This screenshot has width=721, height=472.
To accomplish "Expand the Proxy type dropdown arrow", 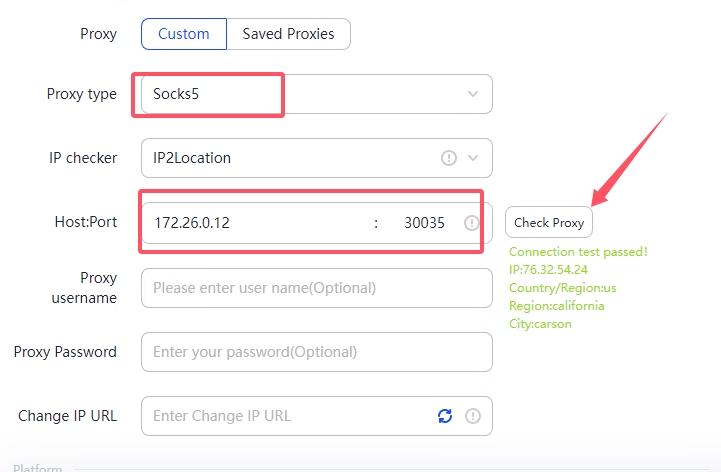I will 473,94.
